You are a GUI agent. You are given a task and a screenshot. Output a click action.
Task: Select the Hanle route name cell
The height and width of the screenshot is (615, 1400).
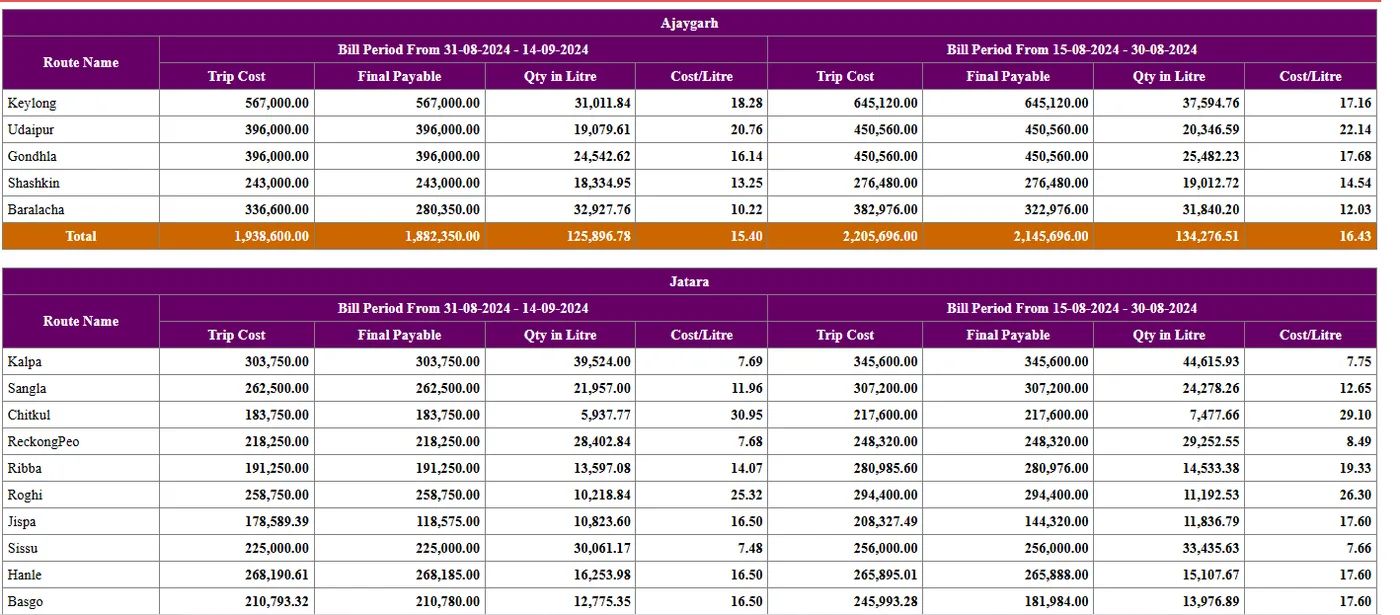81,575
